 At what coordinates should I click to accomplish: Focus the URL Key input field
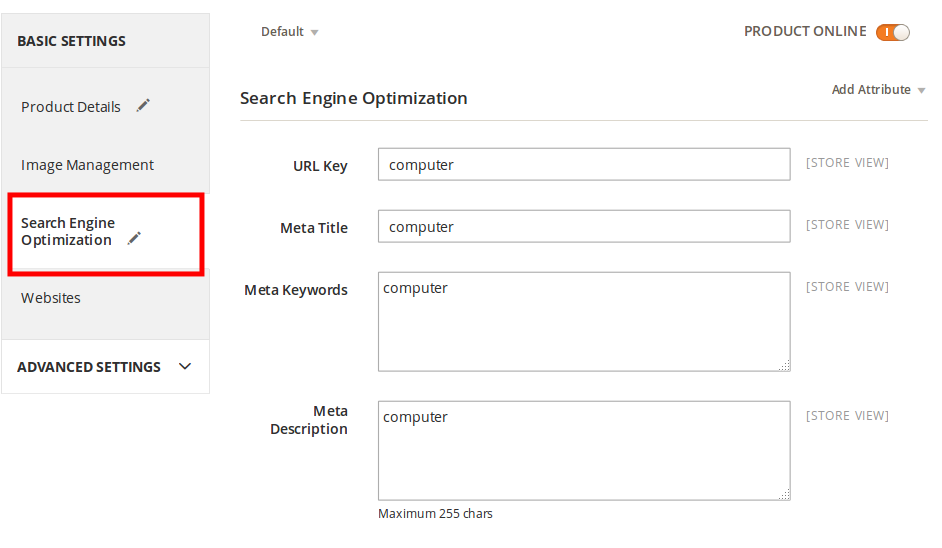(x=584, y=165)
